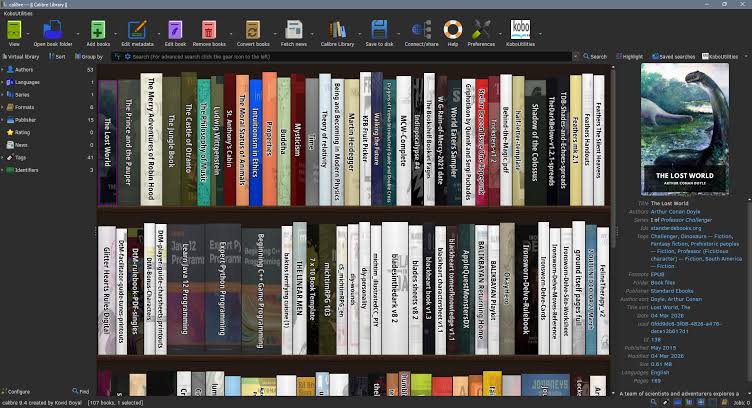Expand the Series category
Viewport: 752px width, 408px height.
pos(2,94)
